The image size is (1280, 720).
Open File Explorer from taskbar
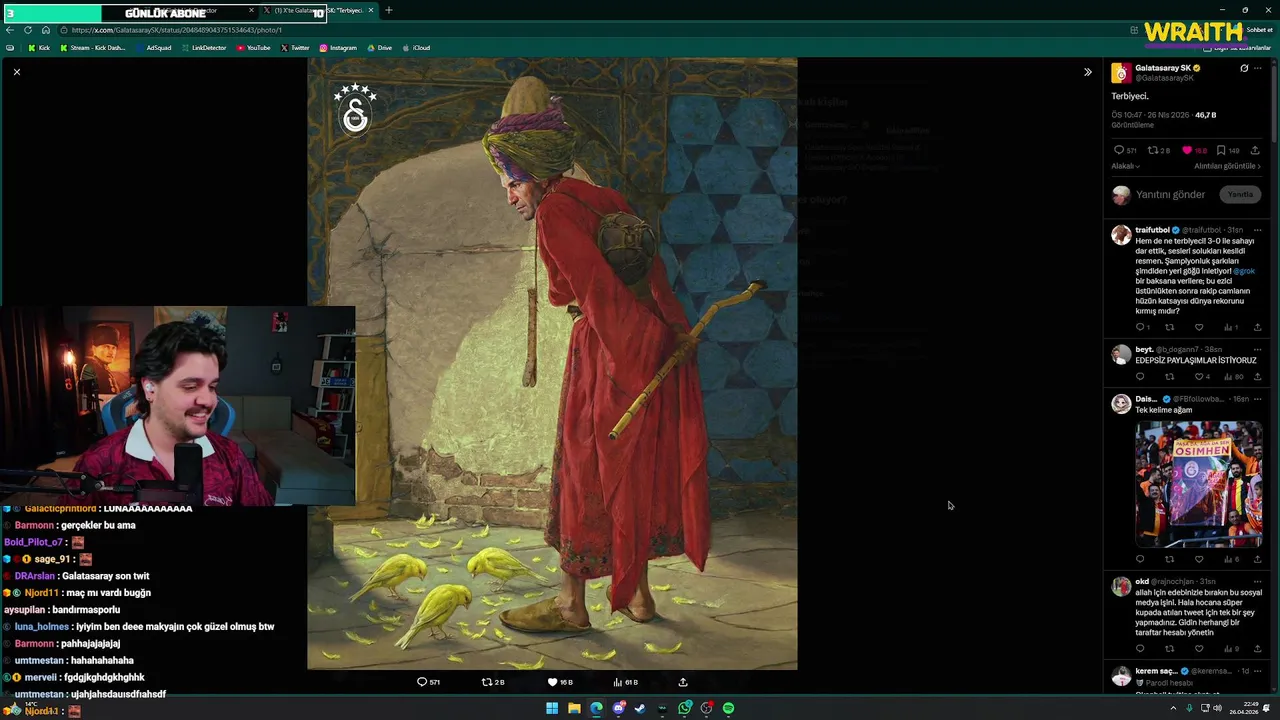click(574, 708)
